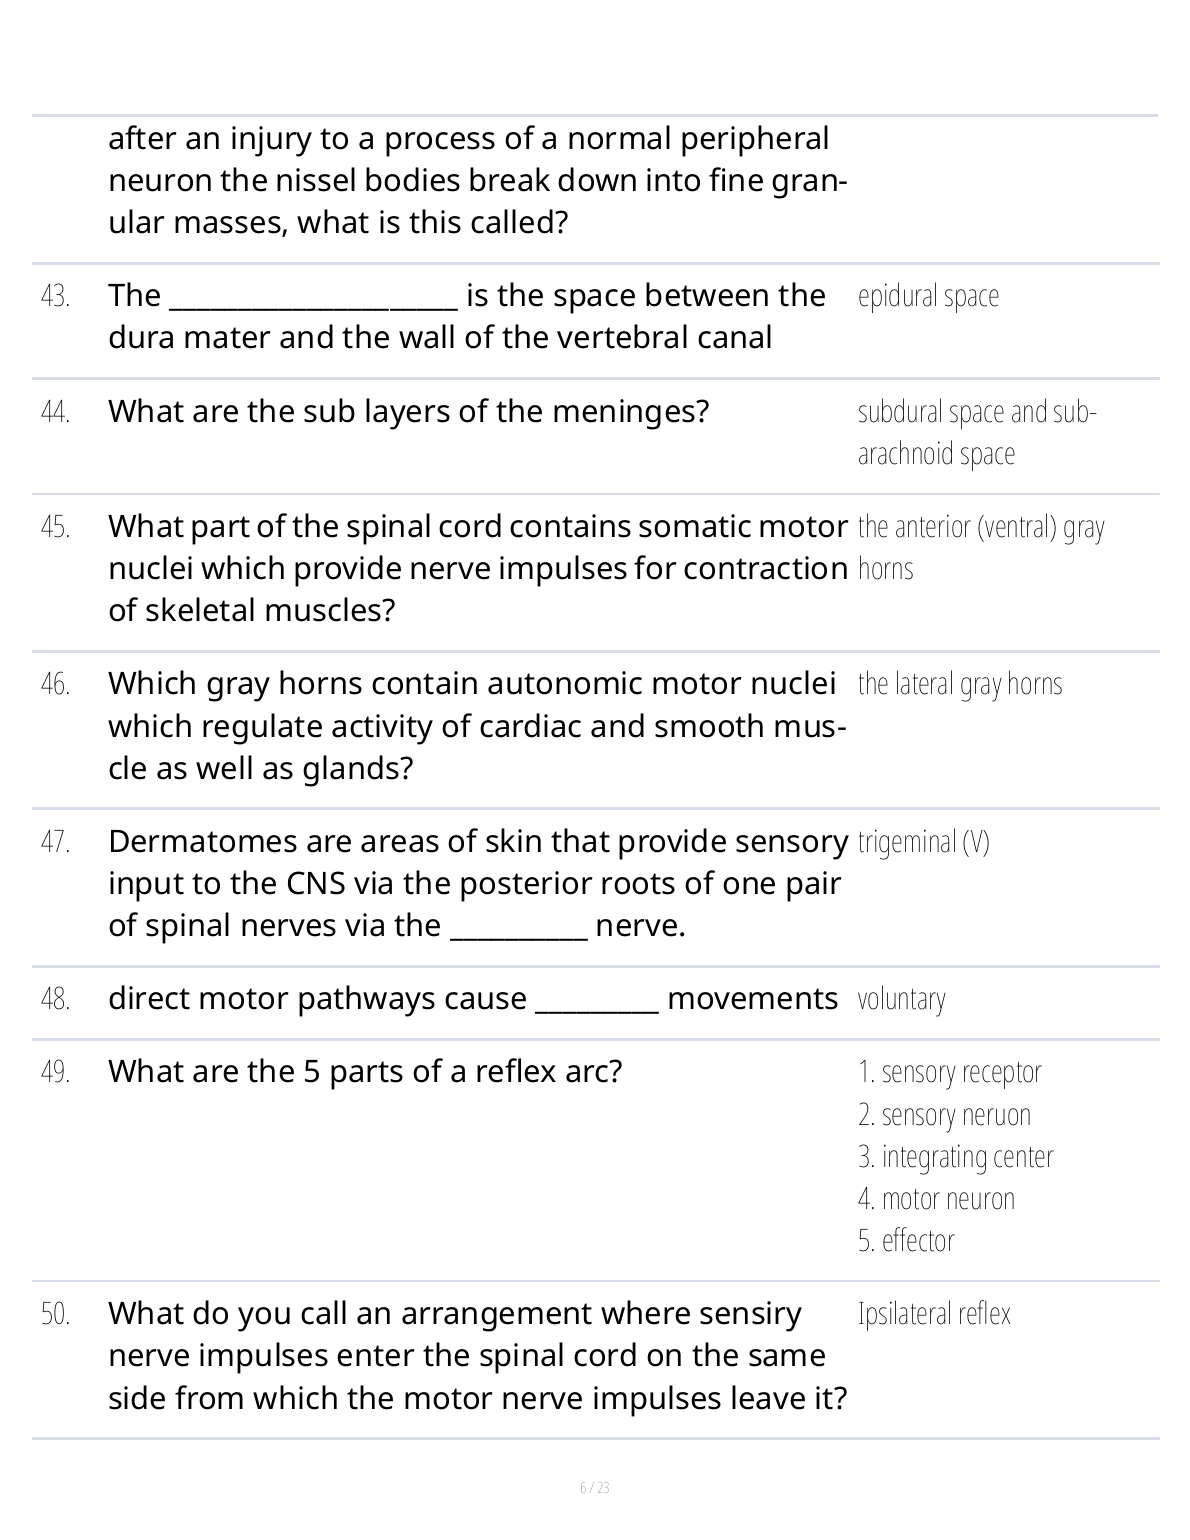
Task: Click the question number 43 label
Action: coord(56,296)
